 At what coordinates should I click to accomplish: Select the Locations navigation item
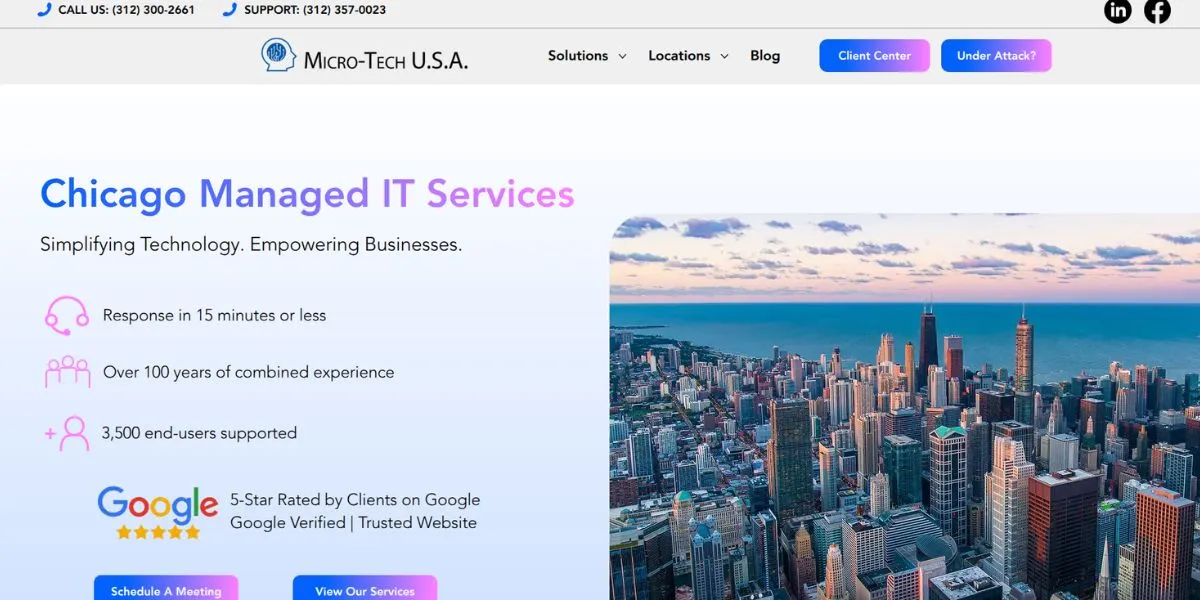[679, 56]
